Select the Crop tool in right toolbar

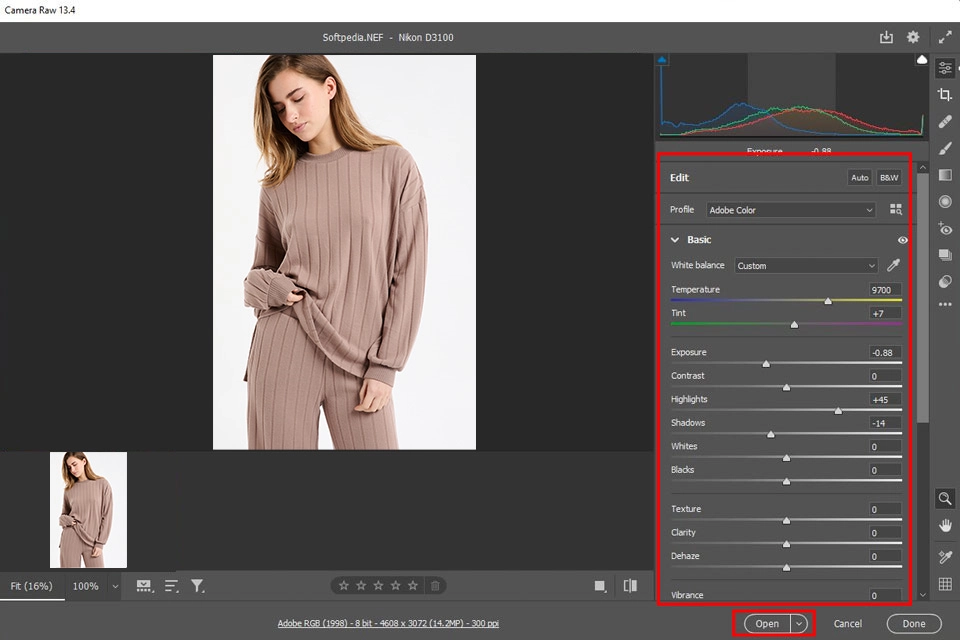click(945, 94)
